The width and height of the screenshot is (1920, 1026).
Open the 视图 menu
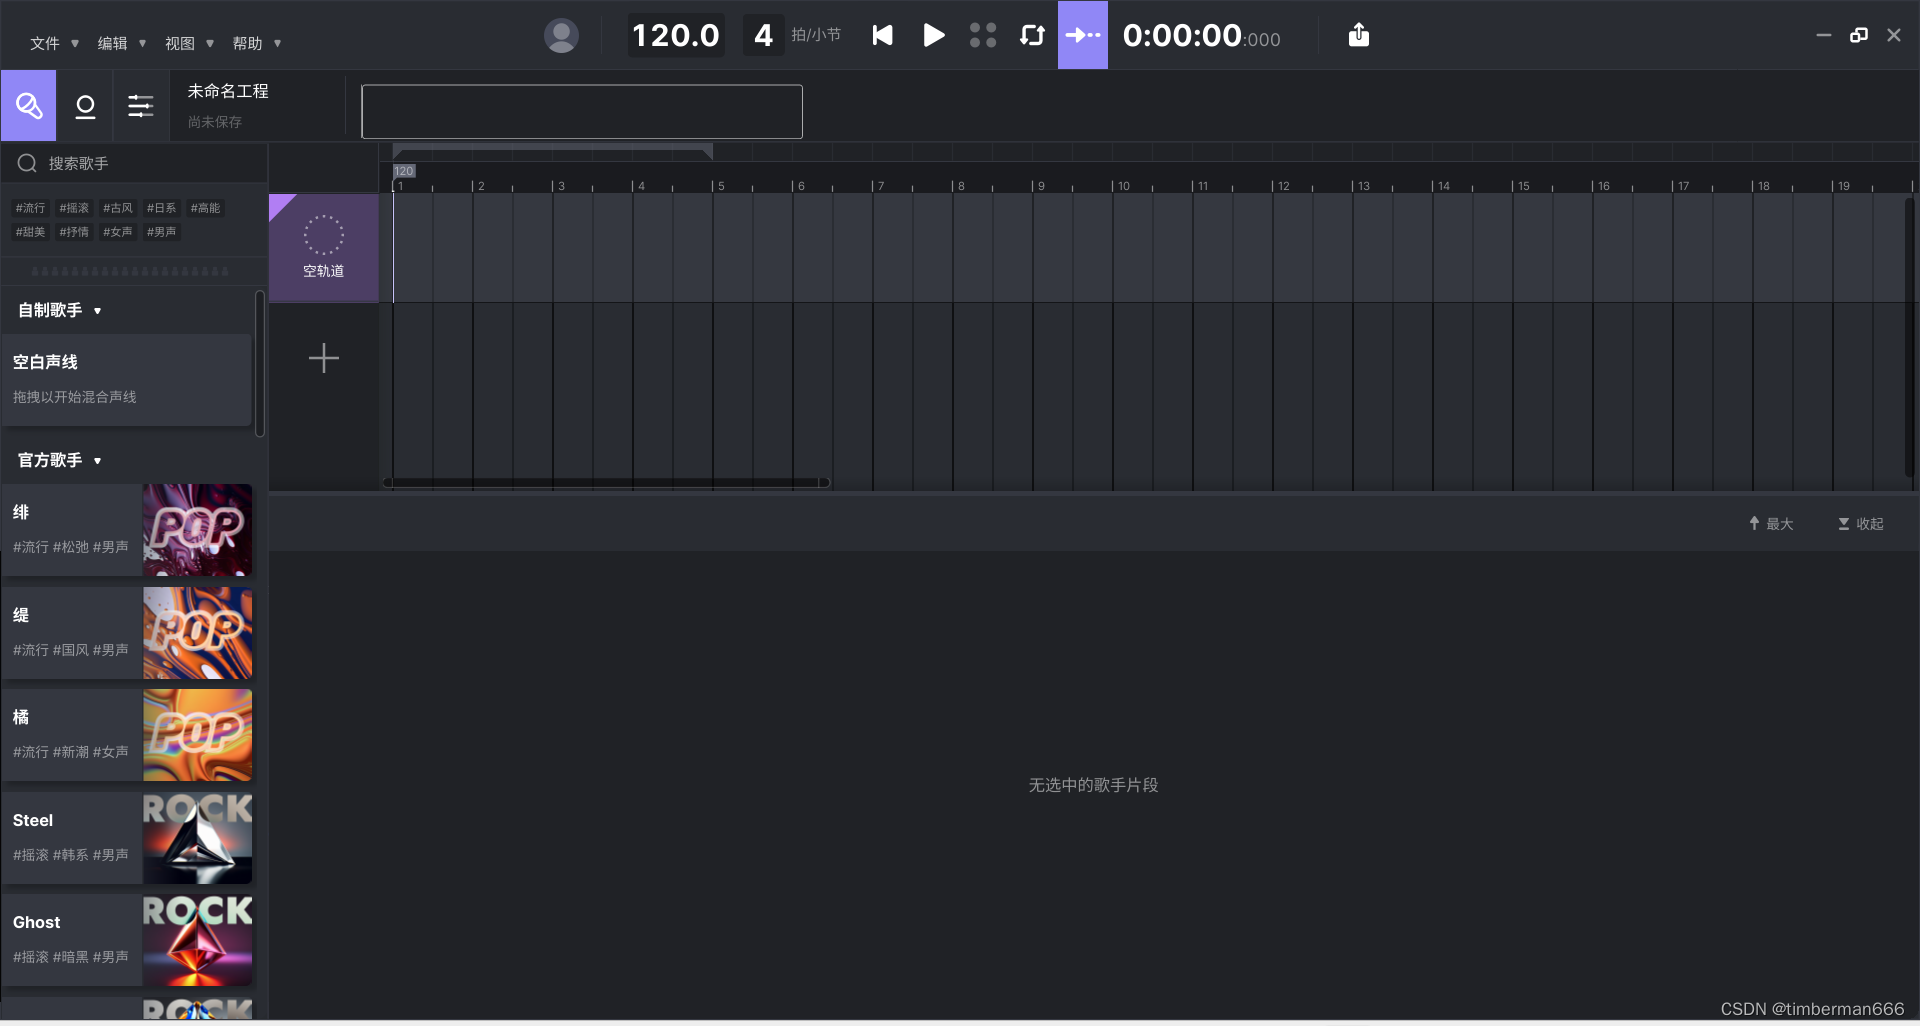point(189,43)
